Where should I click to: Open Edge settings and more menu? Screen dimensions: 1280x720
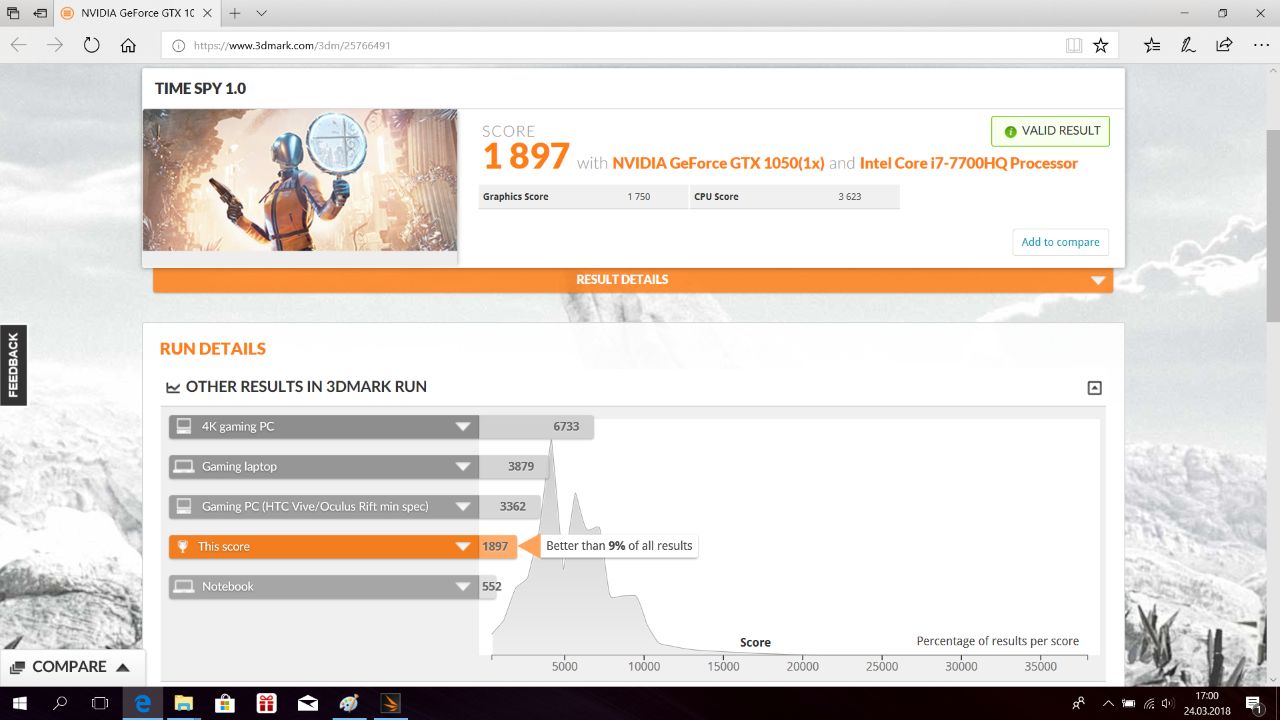pos(1260,45)
